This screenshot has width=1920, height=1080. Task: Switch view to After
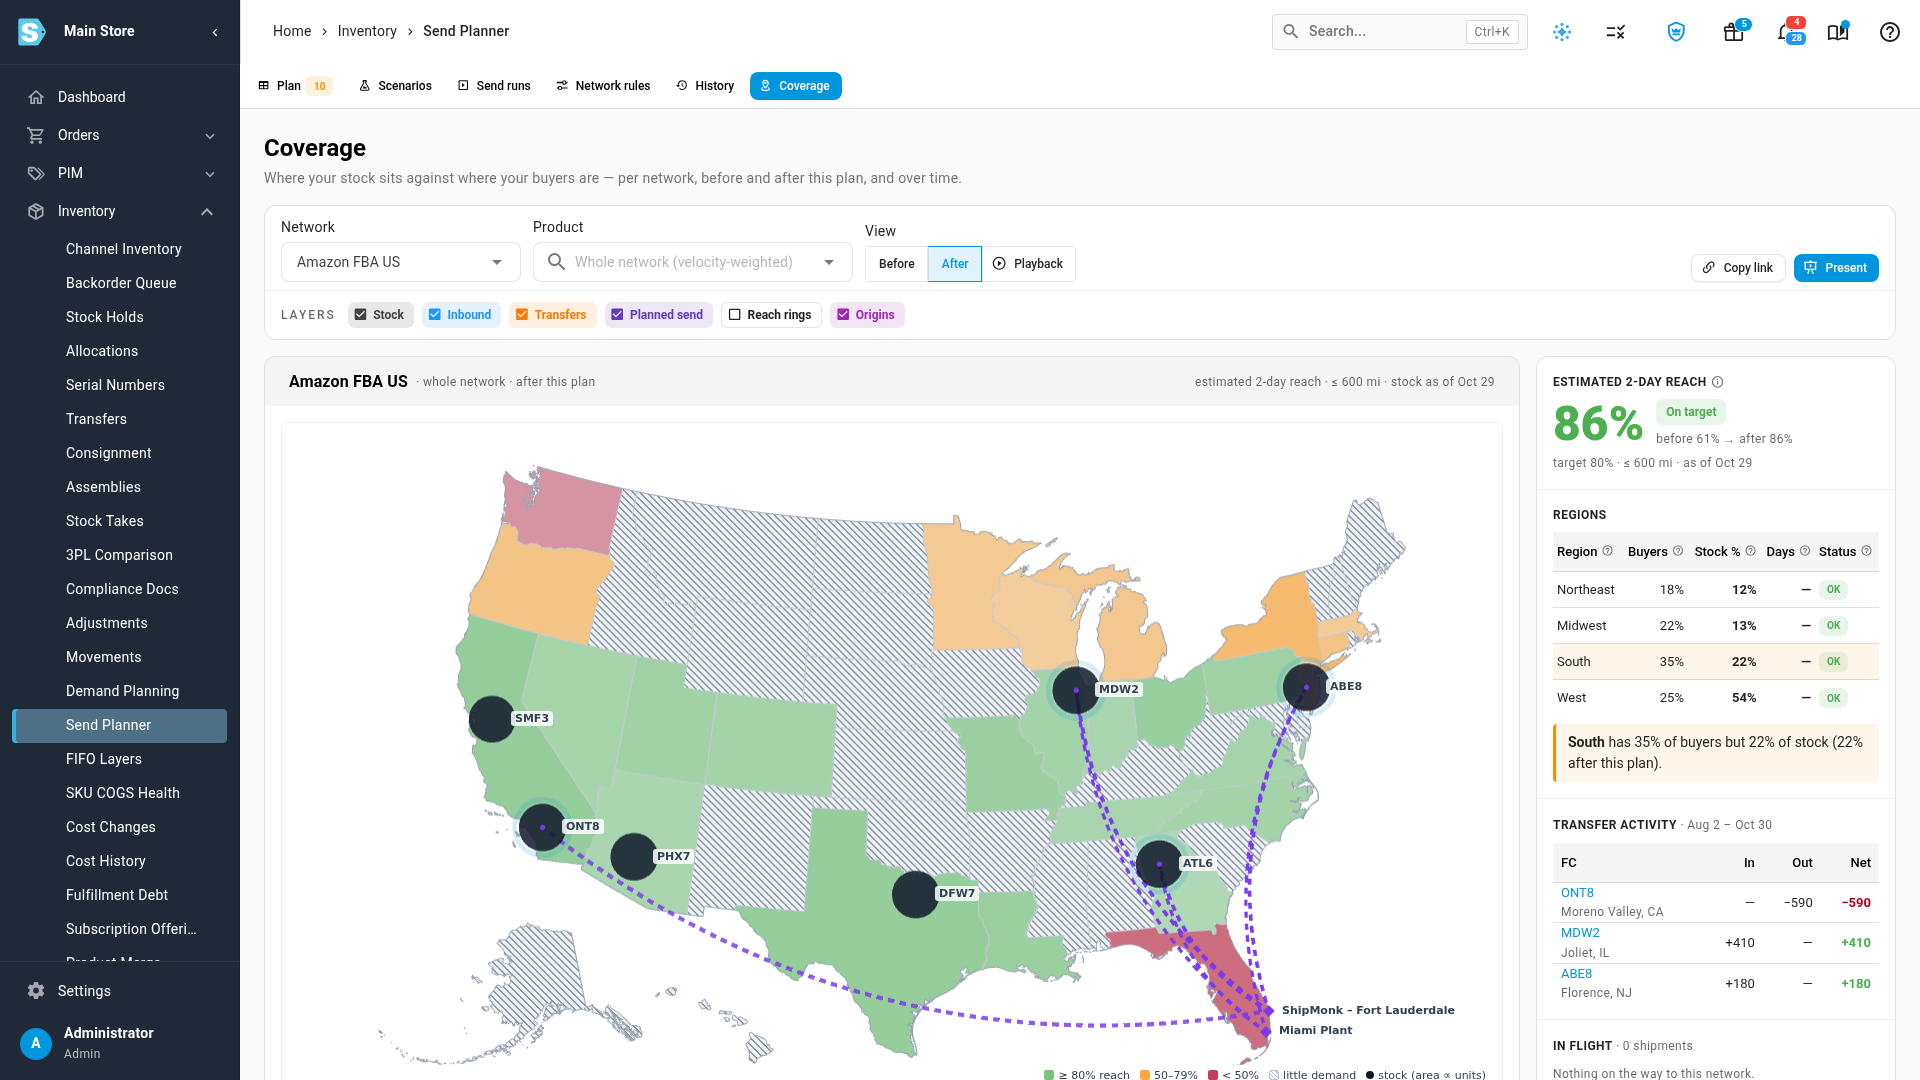(x=955, y=264)
